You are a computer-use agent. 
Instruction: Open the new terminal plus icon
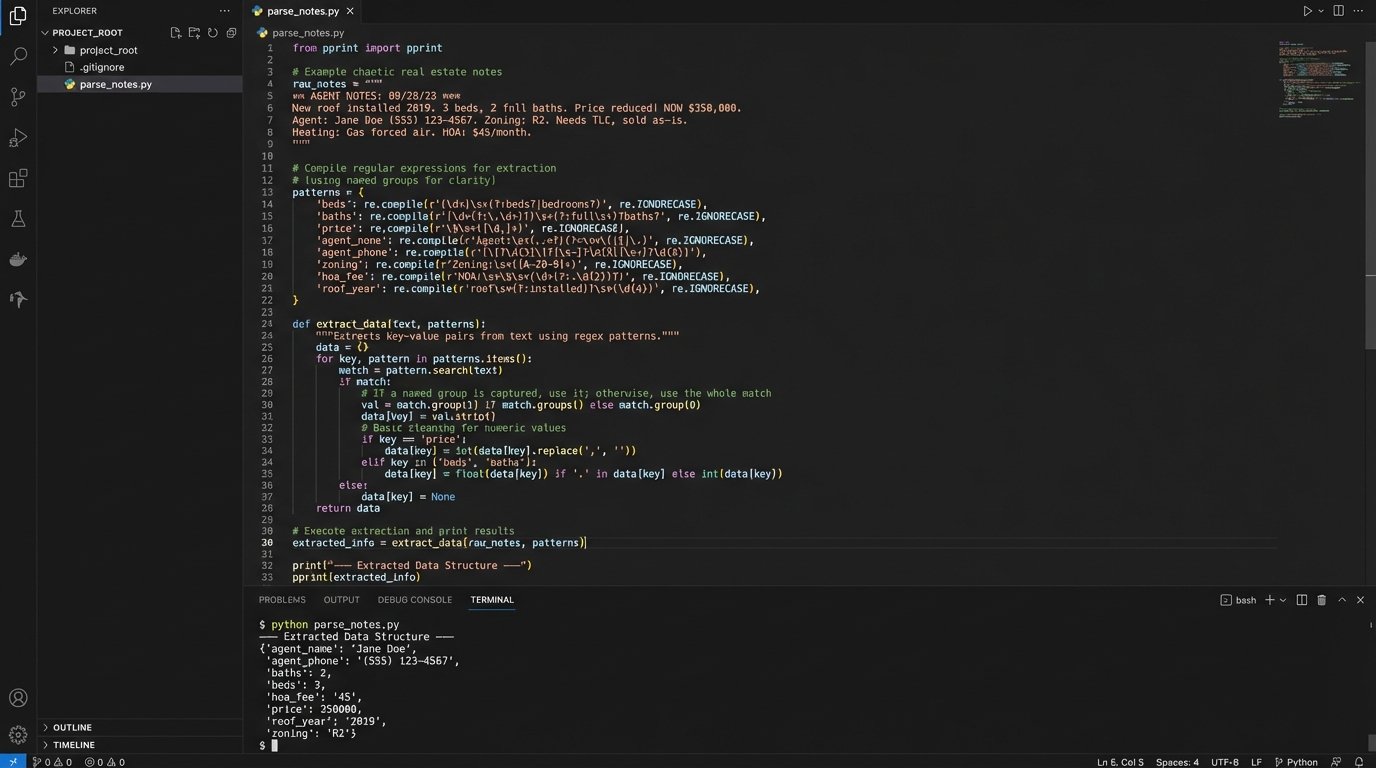(1268, 599)
